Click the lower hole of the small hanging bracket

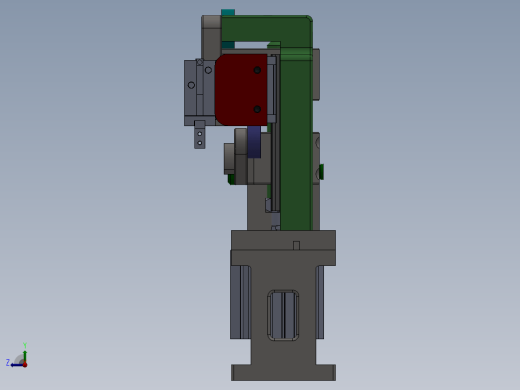point(200,143)
